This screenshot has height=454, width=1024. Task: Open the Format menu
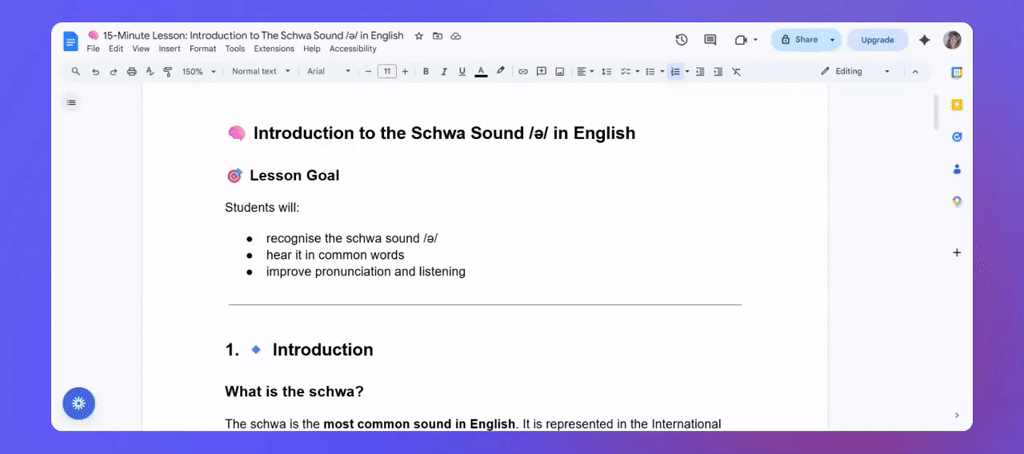click(x=203, y=49)
